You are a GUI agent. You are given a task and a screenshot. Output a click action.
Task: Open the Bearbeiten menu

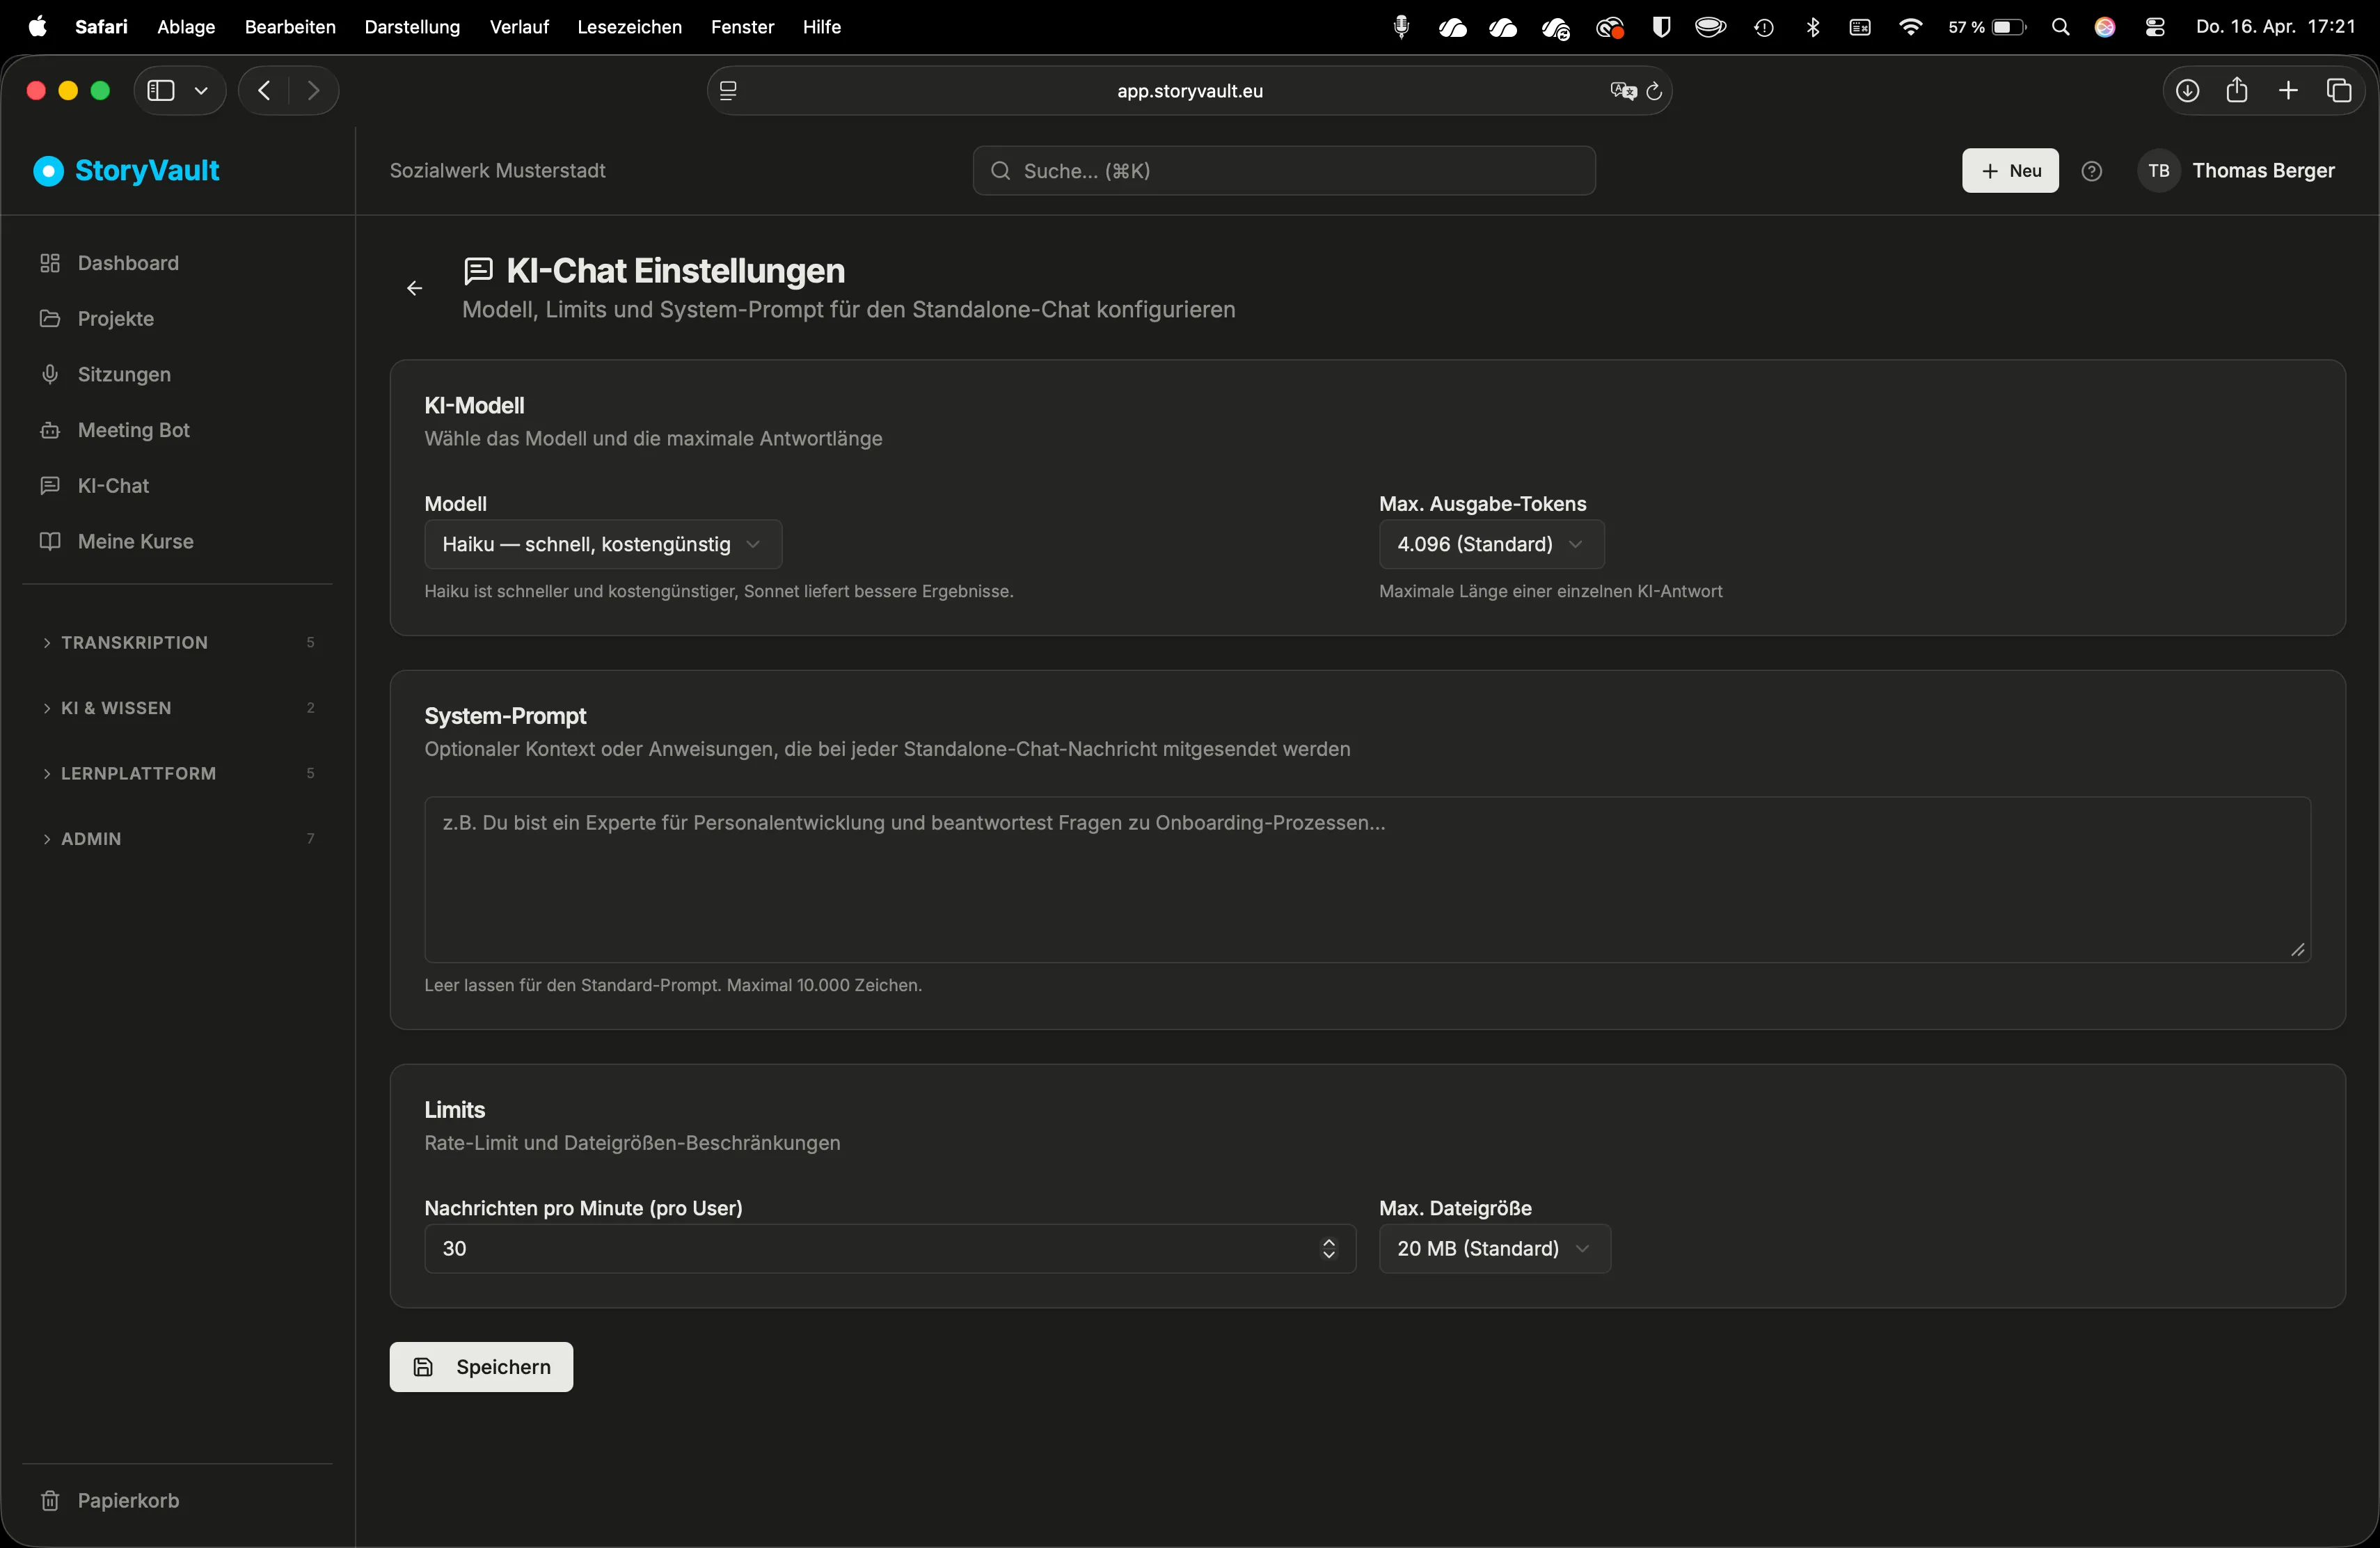click(x=290, y=27)
